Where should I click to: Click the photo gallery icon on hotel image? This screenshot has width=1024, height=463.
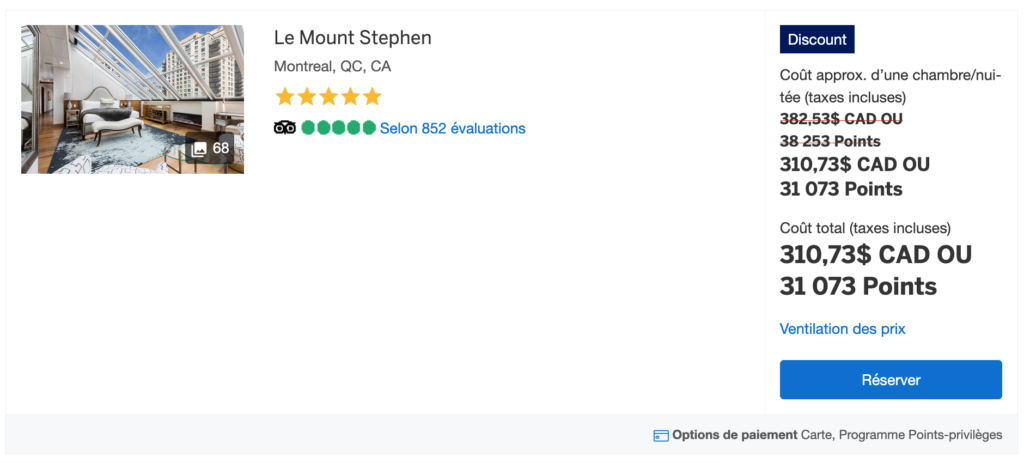200,148
